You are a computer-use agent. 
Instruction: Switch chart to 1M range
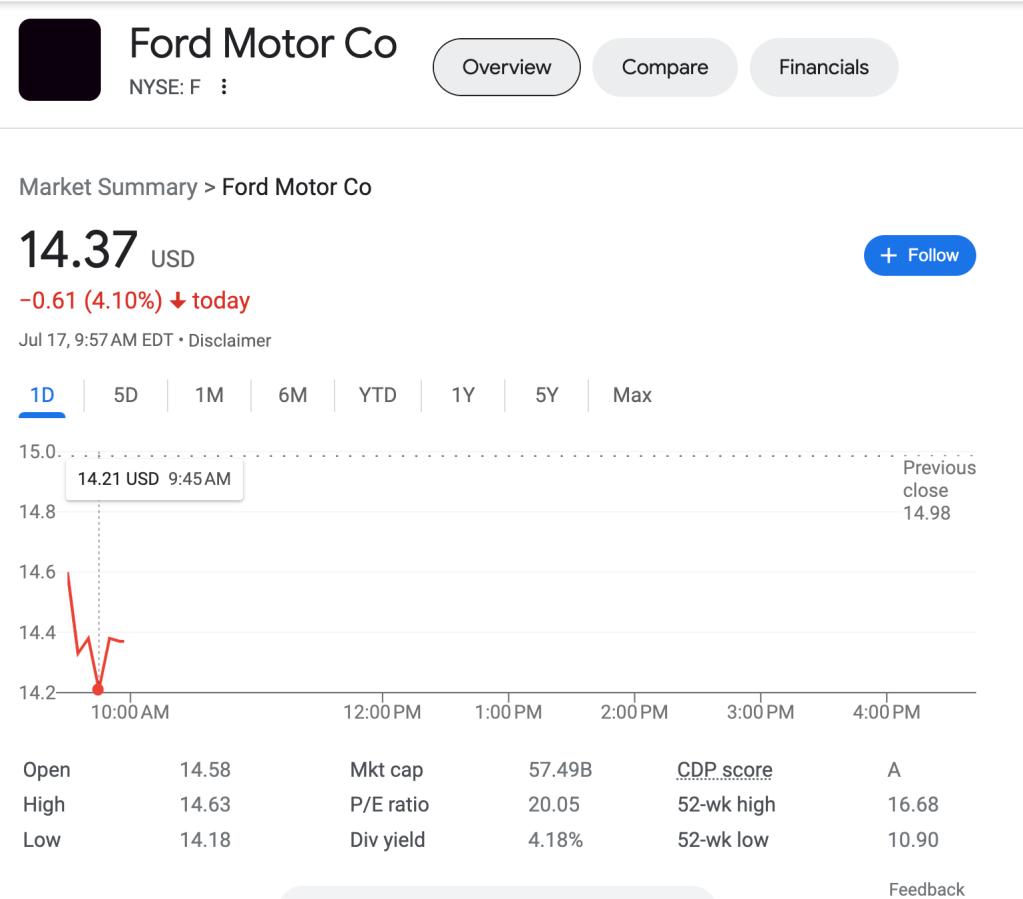point(209,395)
